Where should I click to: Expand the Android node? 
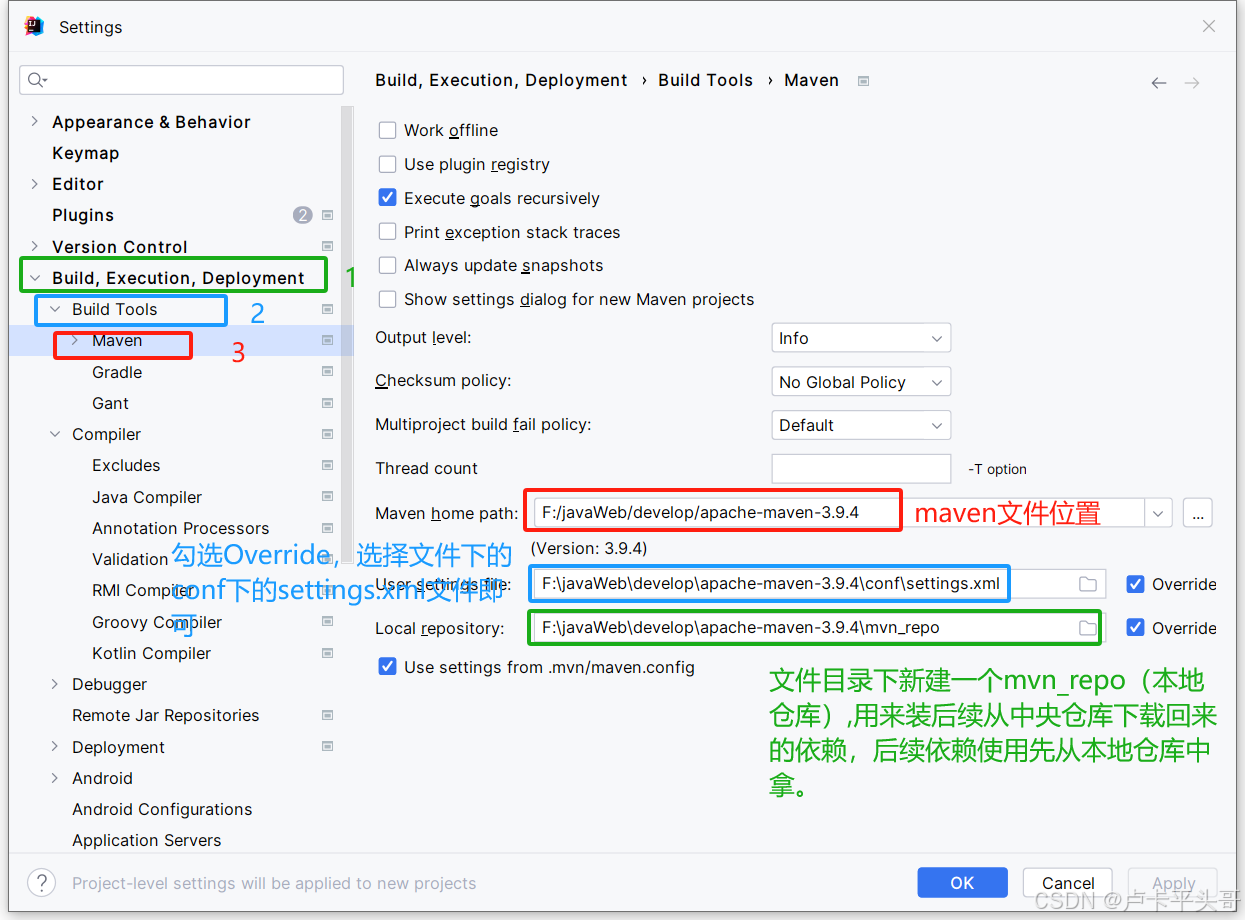pos(55,778)
